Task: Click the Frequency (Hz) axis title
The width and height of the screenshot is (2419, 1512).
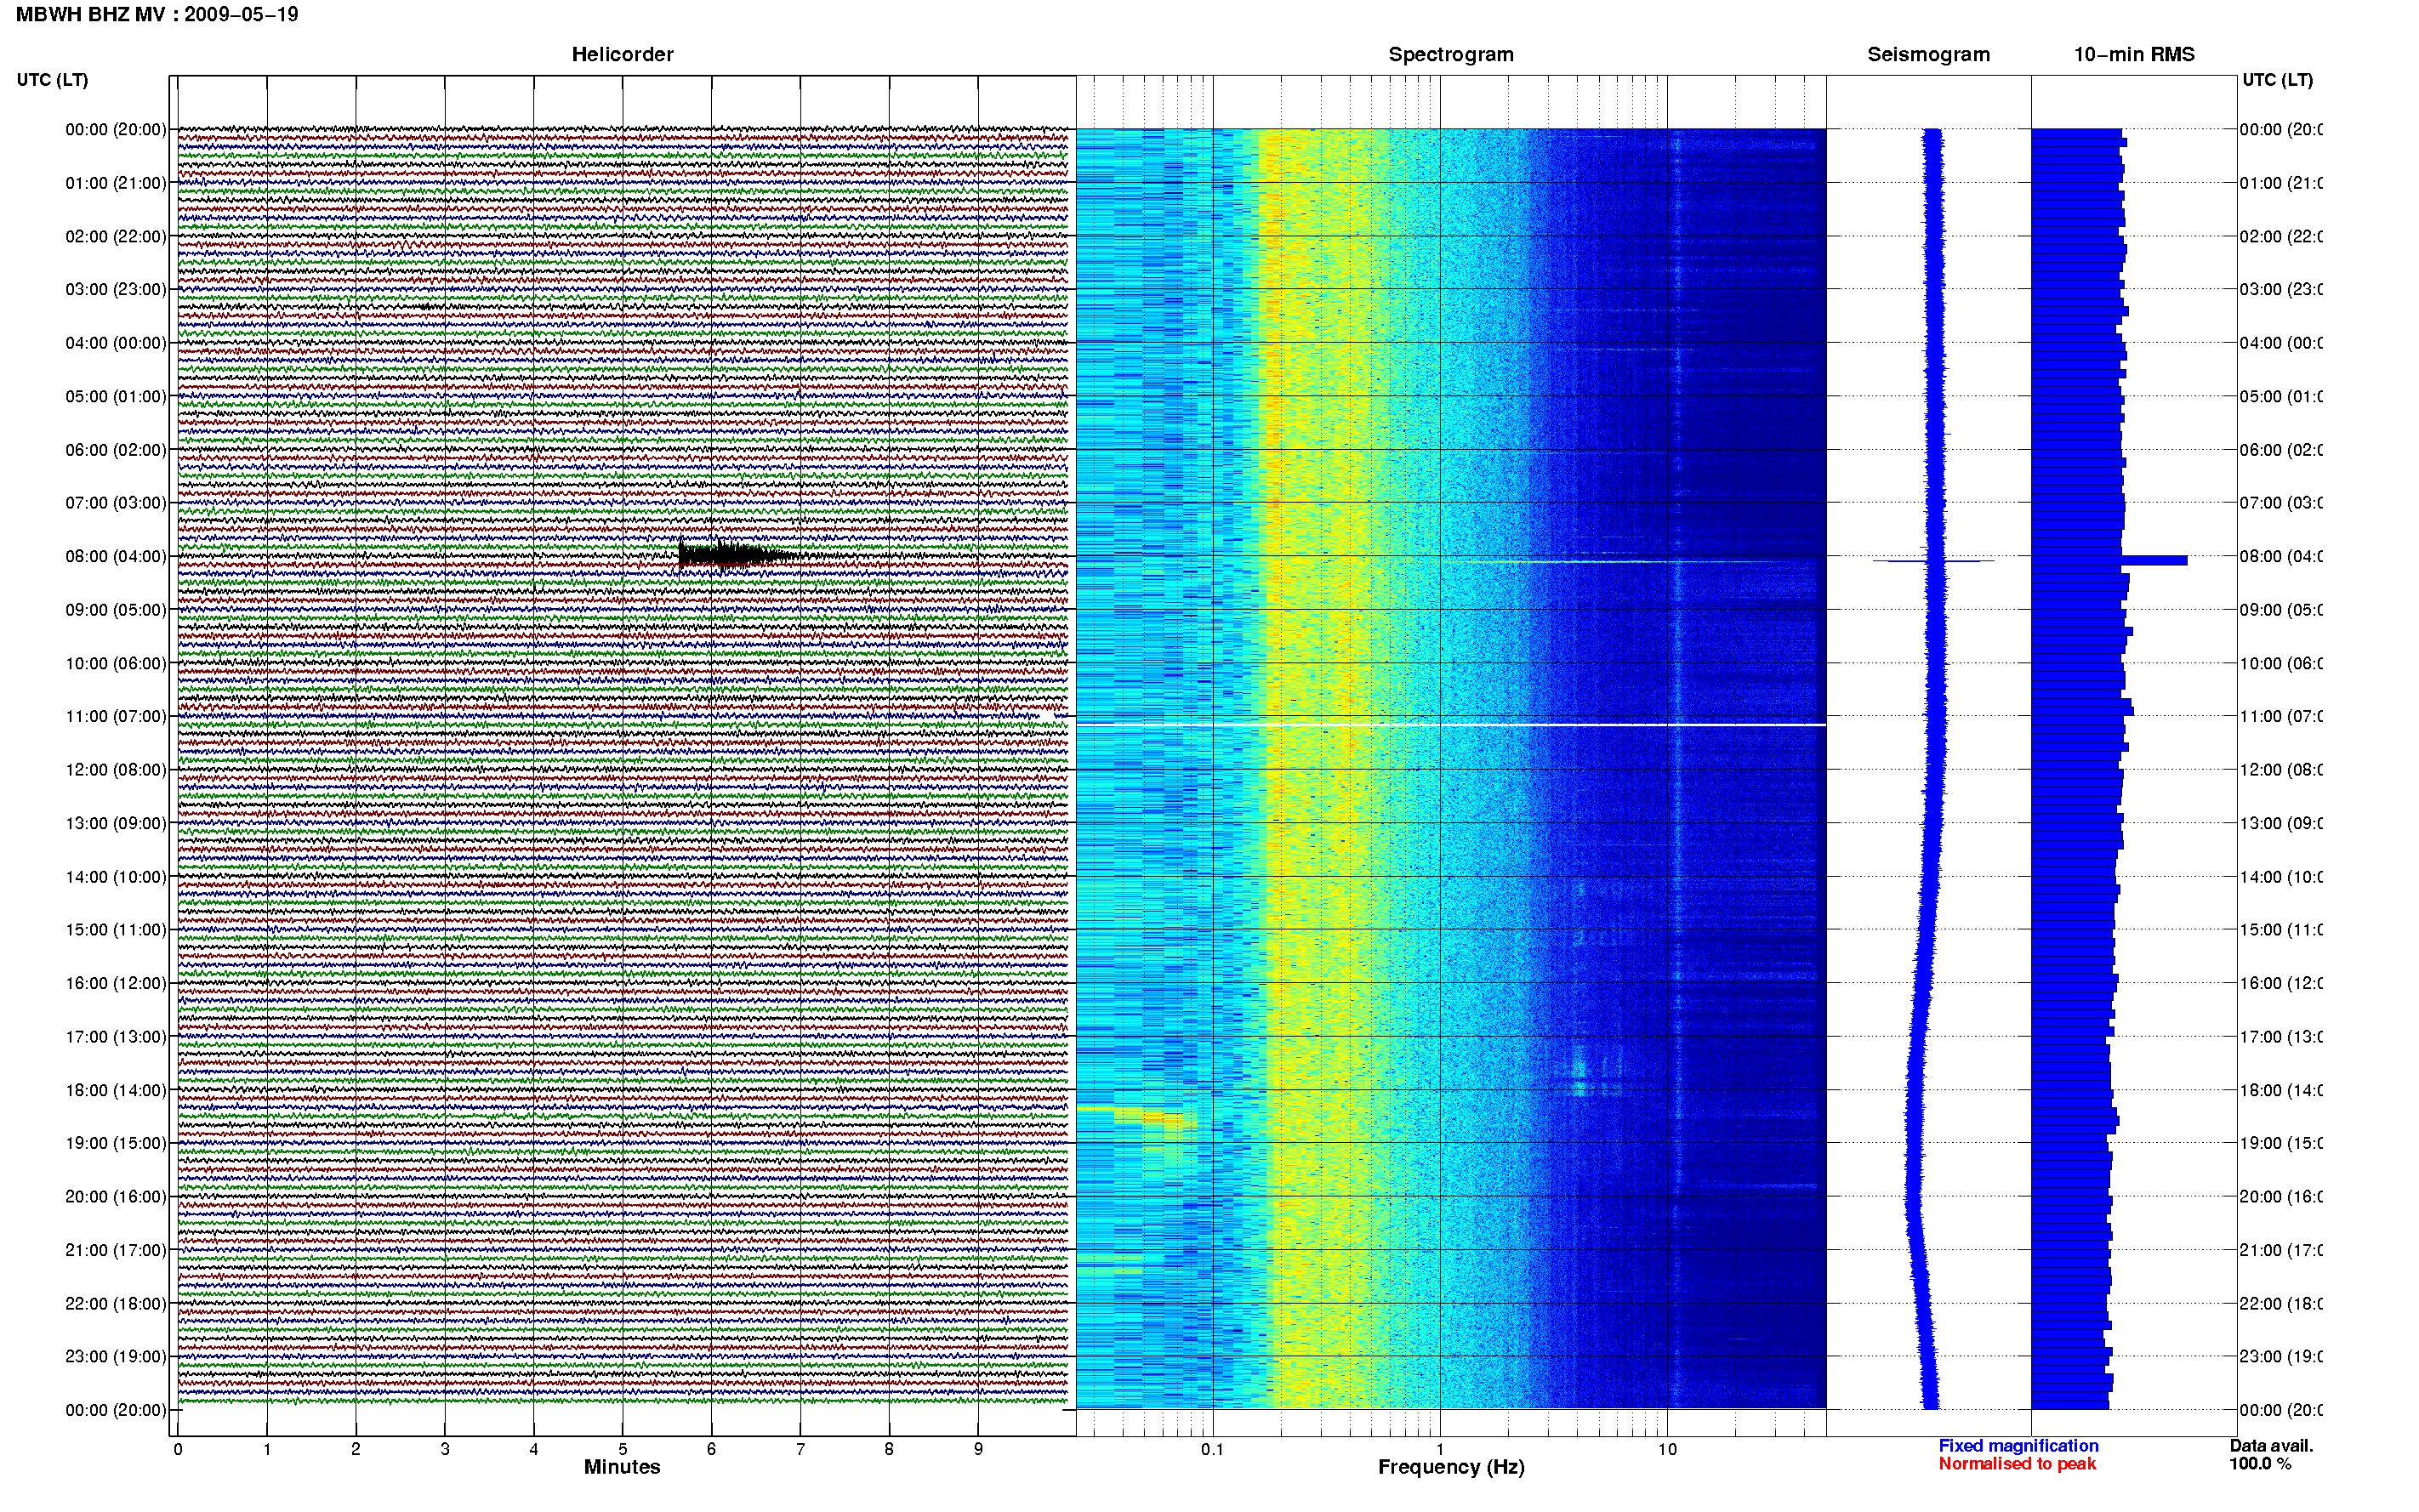Action: pyautogui.click(x=1451, y=1467)
